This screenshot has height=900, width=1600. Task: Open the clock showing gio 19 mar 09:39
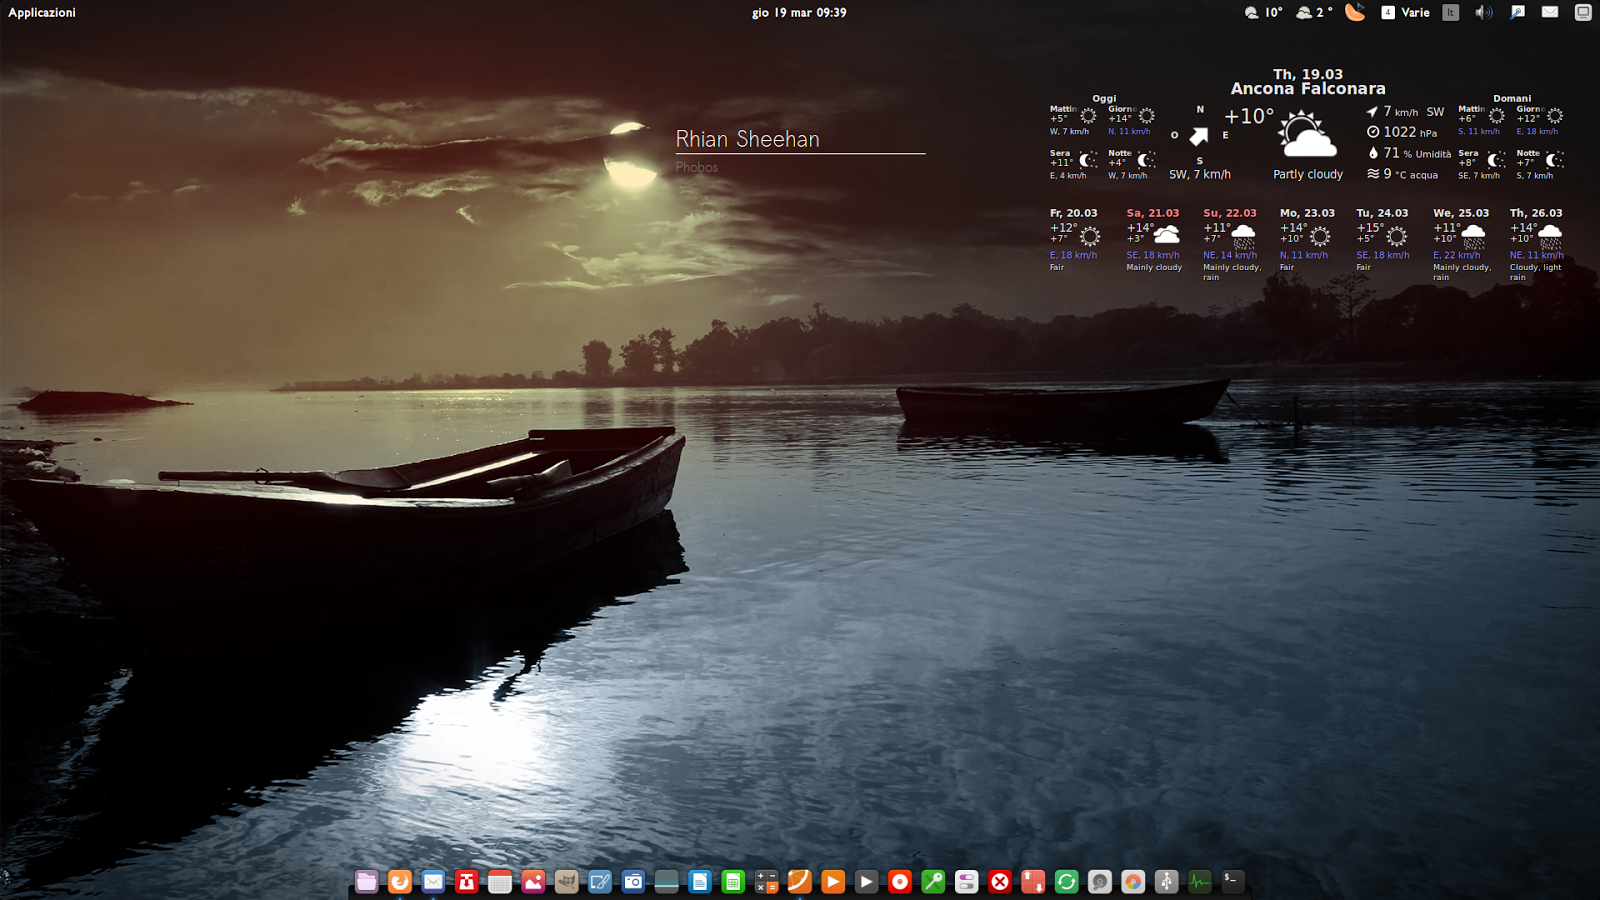tap(799, 13)
